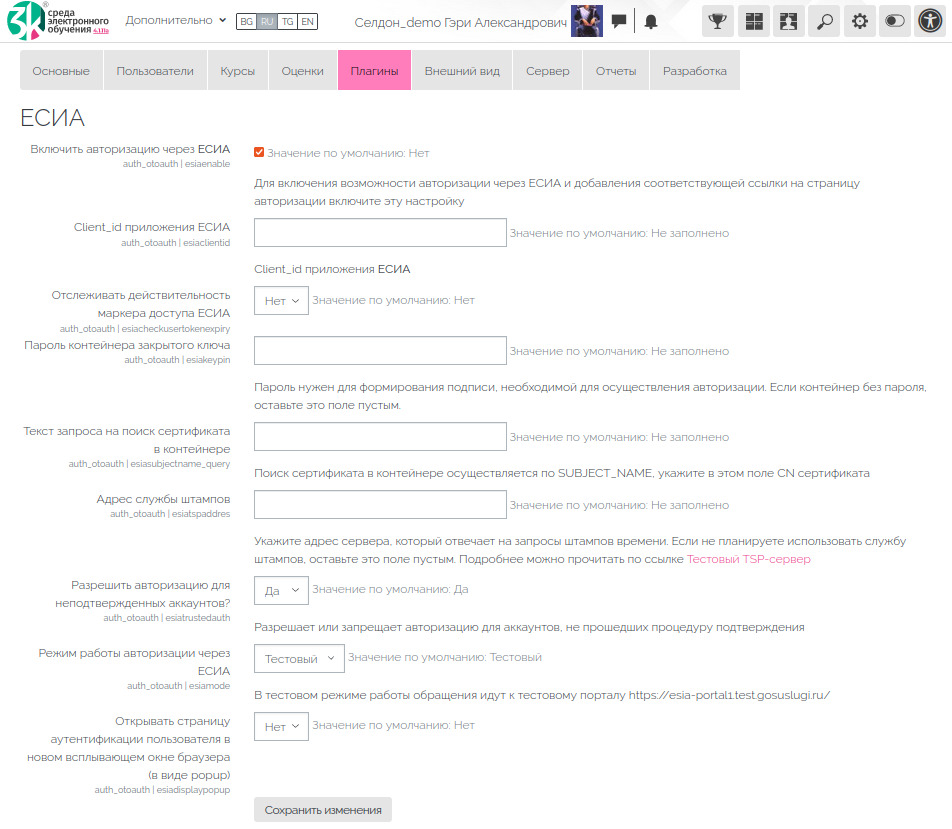The height and width of the screenshot is (829, 952).
Task: Click the dashboard grid icon
Action: coord(753,21)
